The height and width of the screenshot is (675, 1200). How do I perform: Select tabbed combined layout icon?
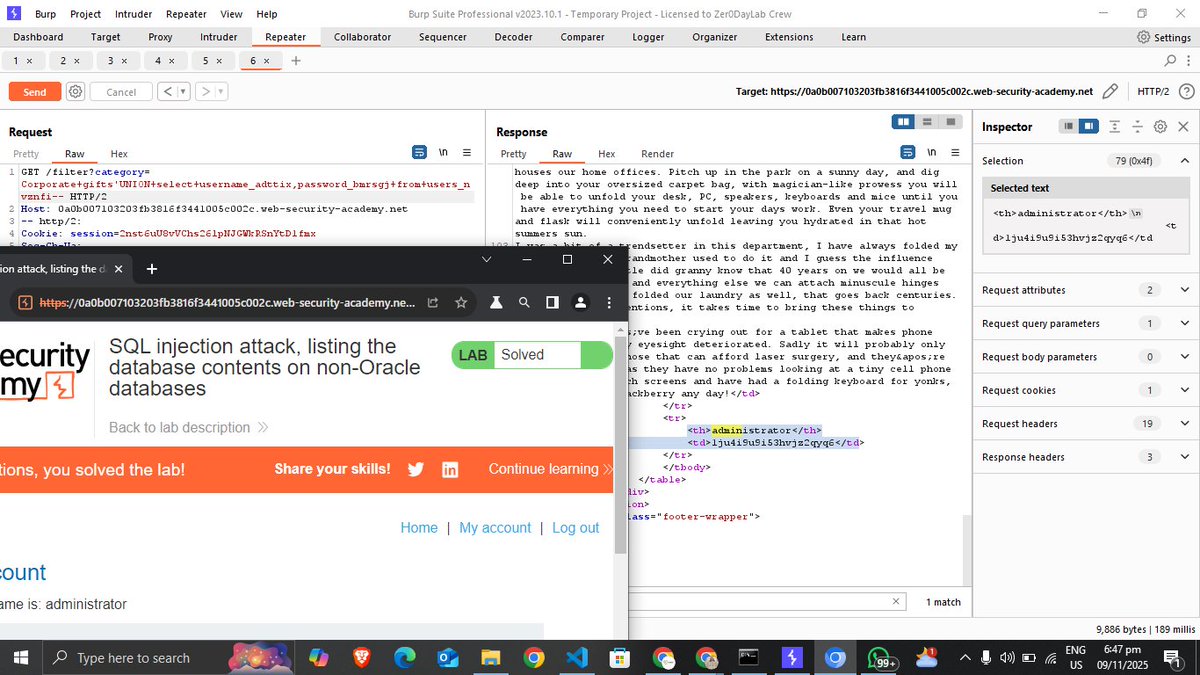pyautogui.click(x=952, y=122)
